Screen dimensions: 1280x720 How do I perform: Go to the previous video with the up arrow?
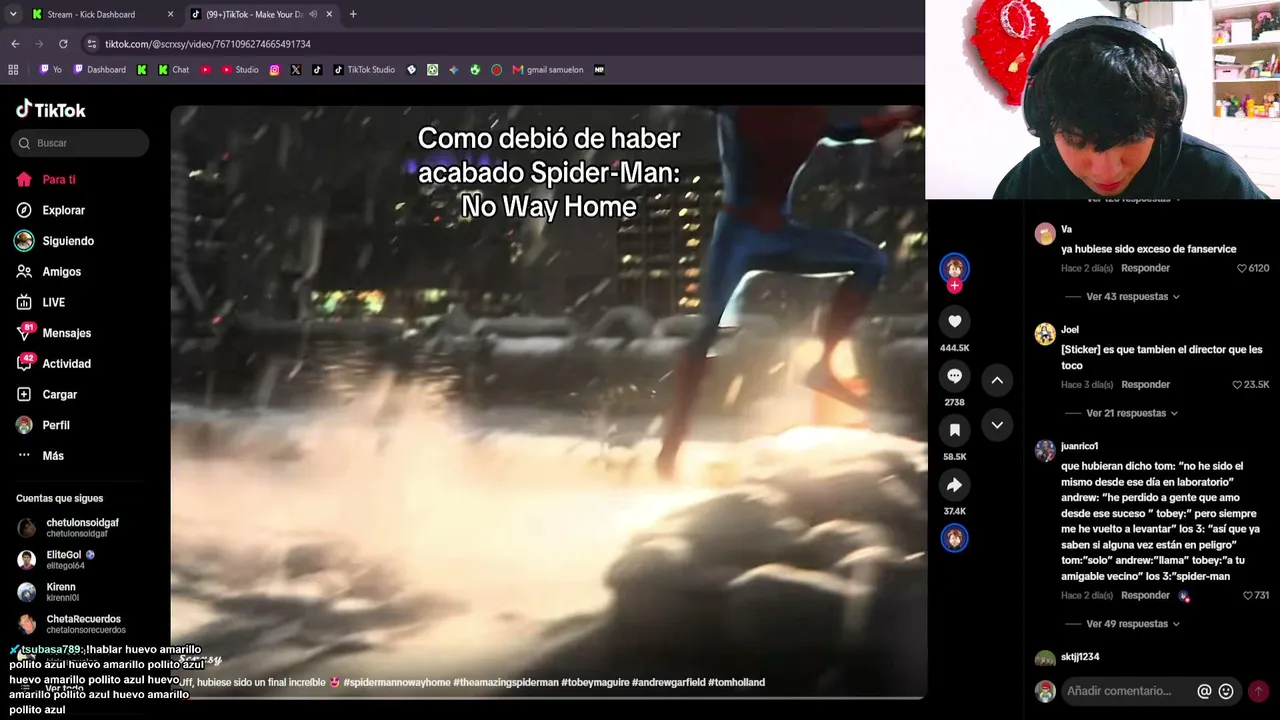coord(997,380)
